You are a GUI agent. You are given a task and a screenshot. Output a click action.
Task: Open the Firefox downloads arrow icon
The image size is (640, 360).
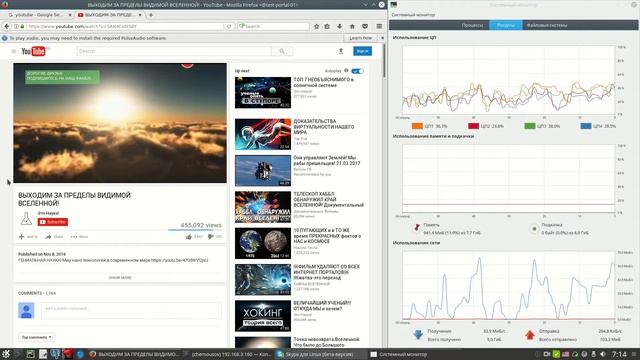(x=339, y=26)
